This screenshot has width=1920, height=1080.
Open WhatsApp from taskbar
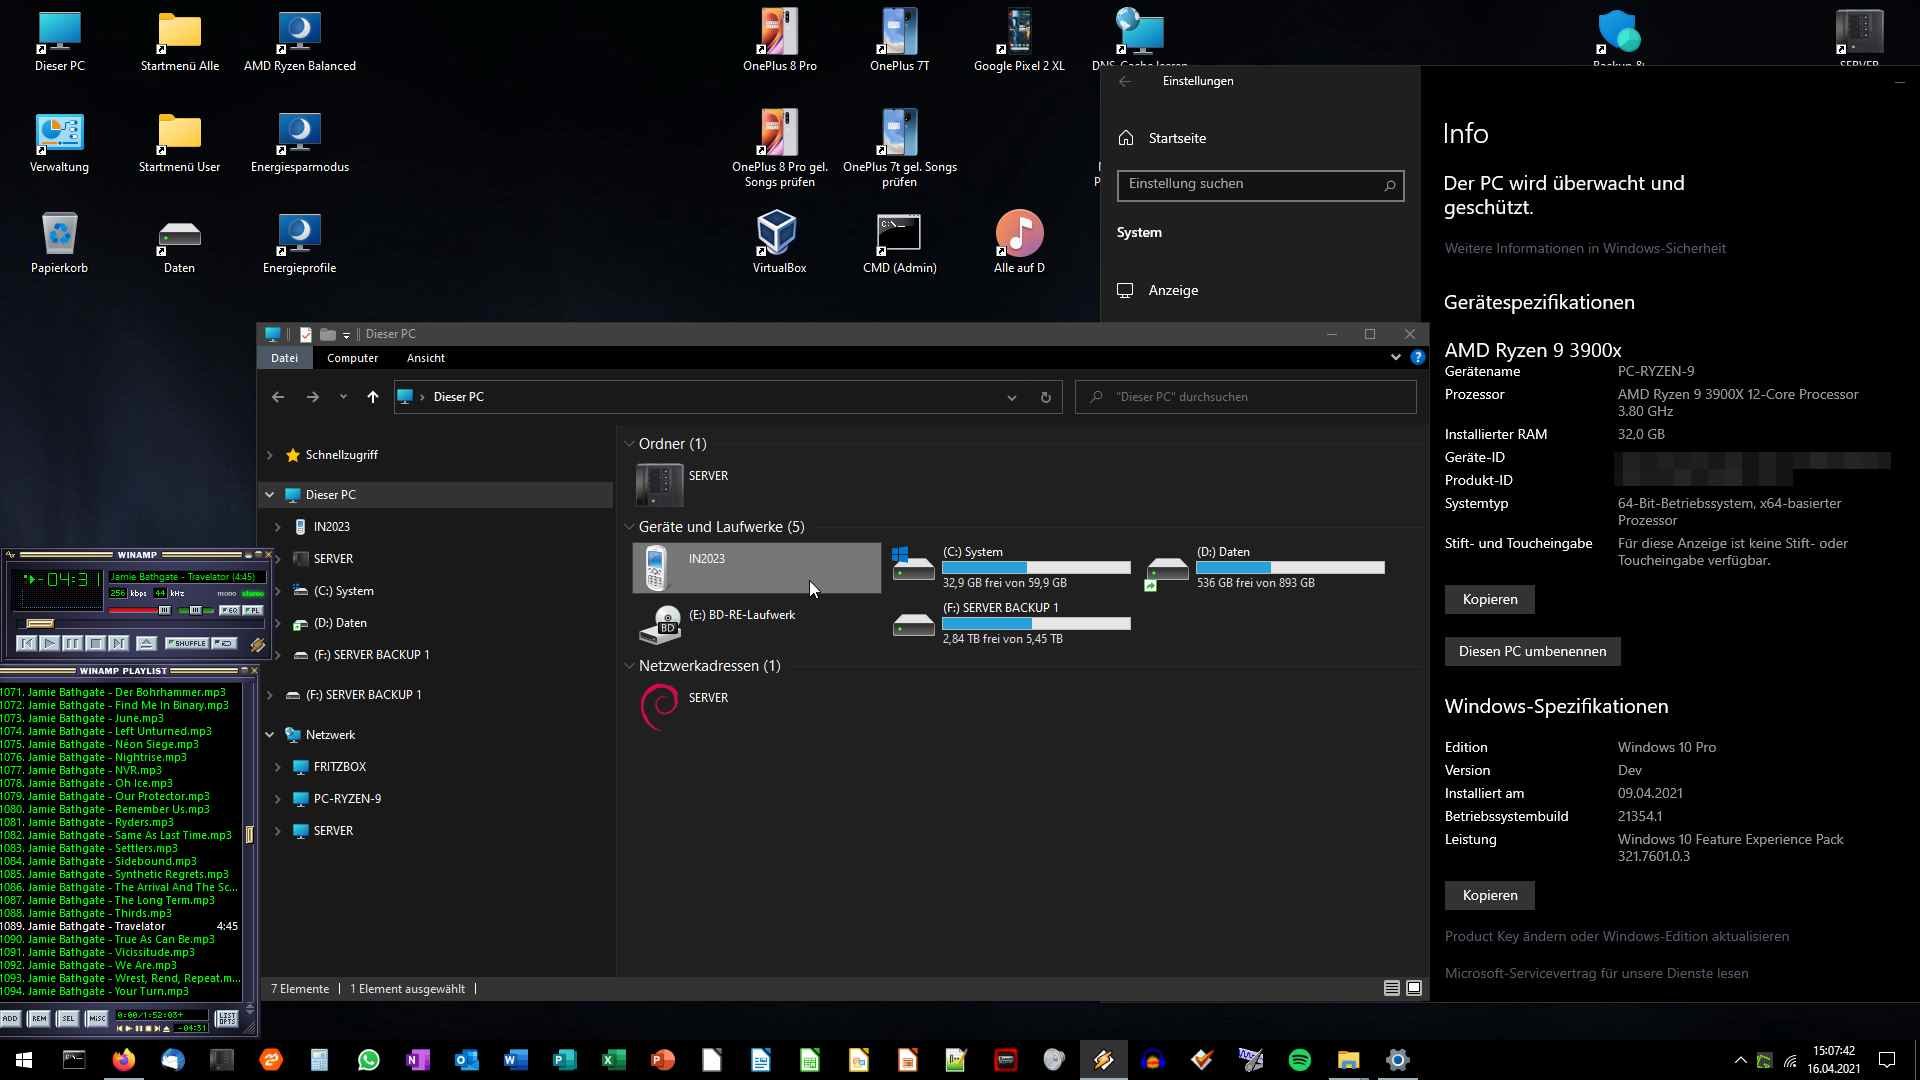coord(368,1060)
